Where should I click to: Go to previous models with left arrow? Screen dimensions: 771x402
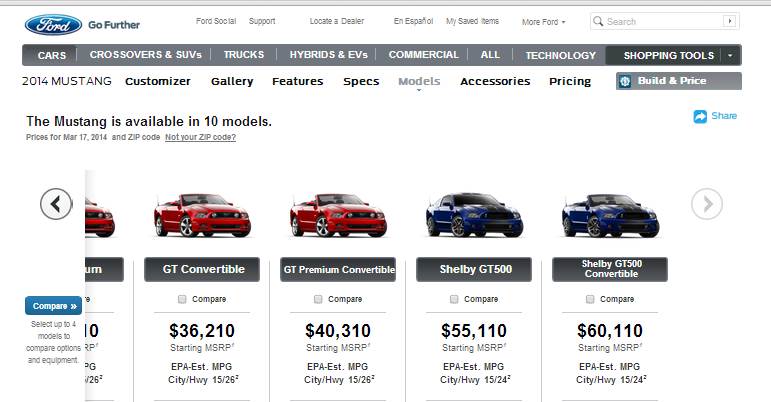pos(56,203)
